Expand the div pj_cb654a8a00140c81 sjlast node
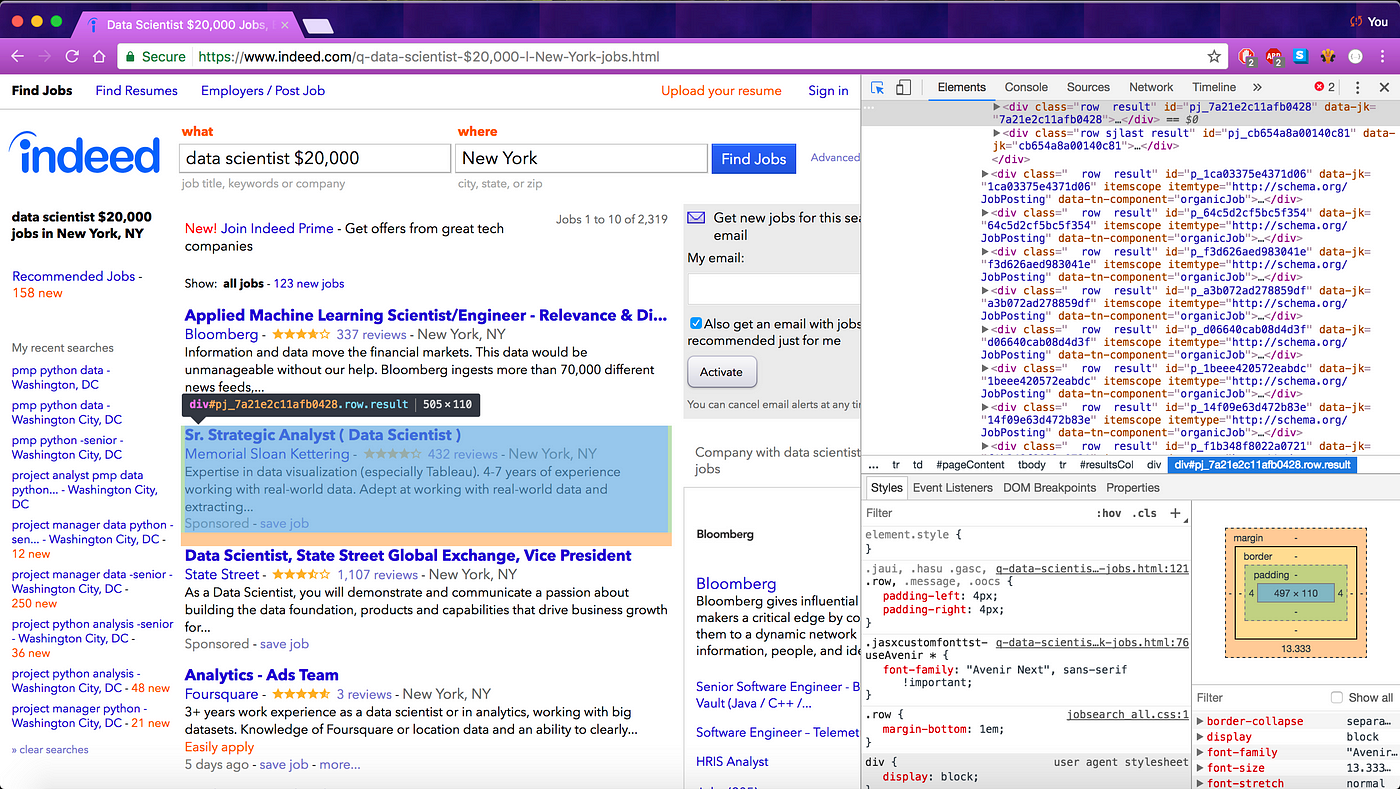Screen dimensions: 1400x789 [x=997, y=133]
